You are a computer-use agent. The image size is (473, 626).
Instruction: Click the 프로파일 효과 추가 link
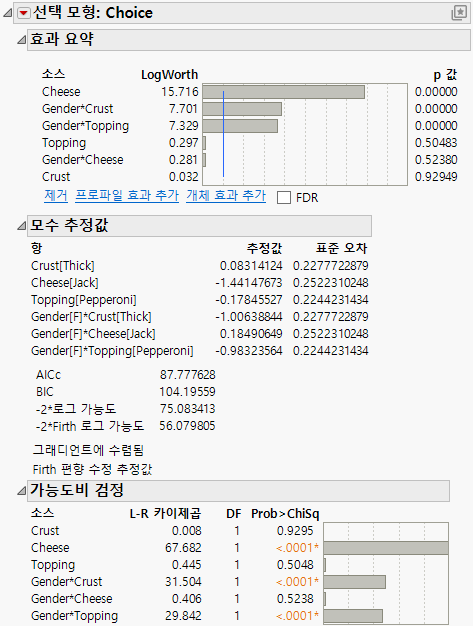tap(127, 196)
